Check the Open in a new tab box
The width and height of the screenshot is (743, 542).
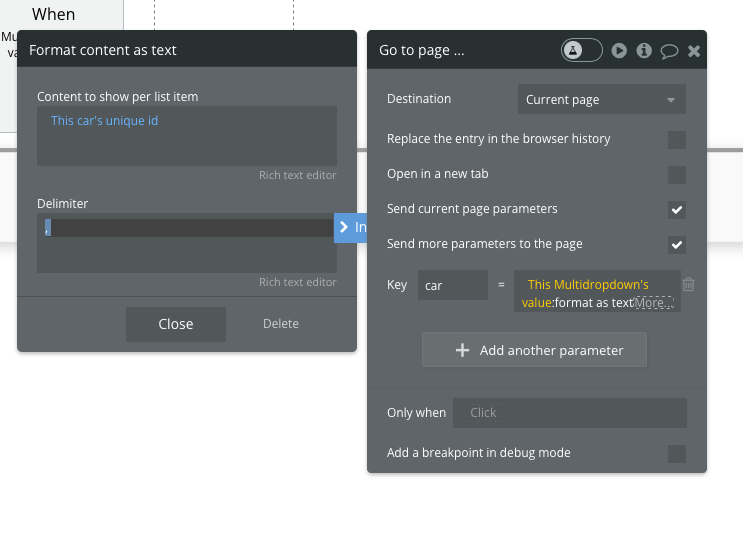677,174
